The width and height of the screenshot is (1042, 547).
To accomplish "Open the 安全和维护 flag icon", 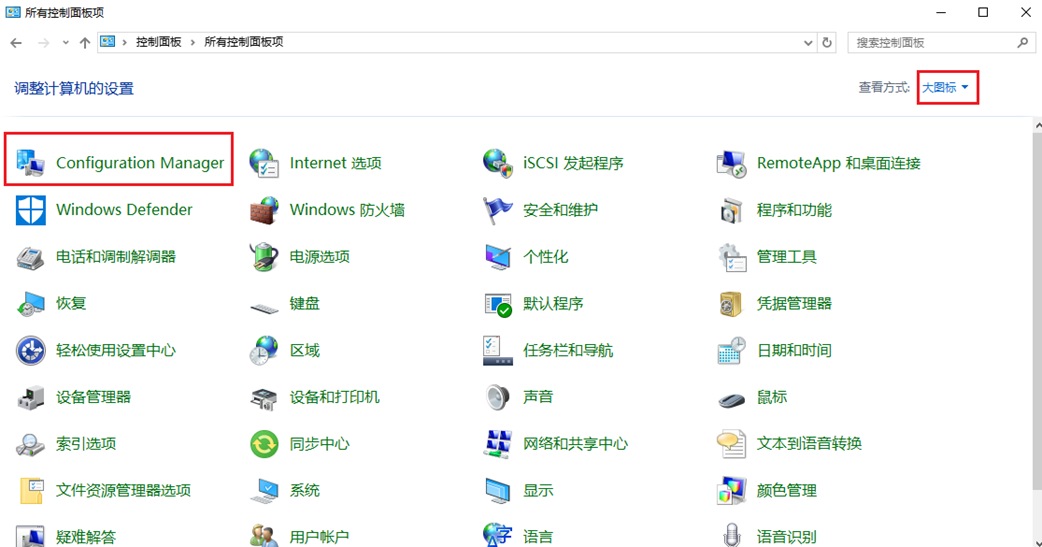I will coord(498,210).
